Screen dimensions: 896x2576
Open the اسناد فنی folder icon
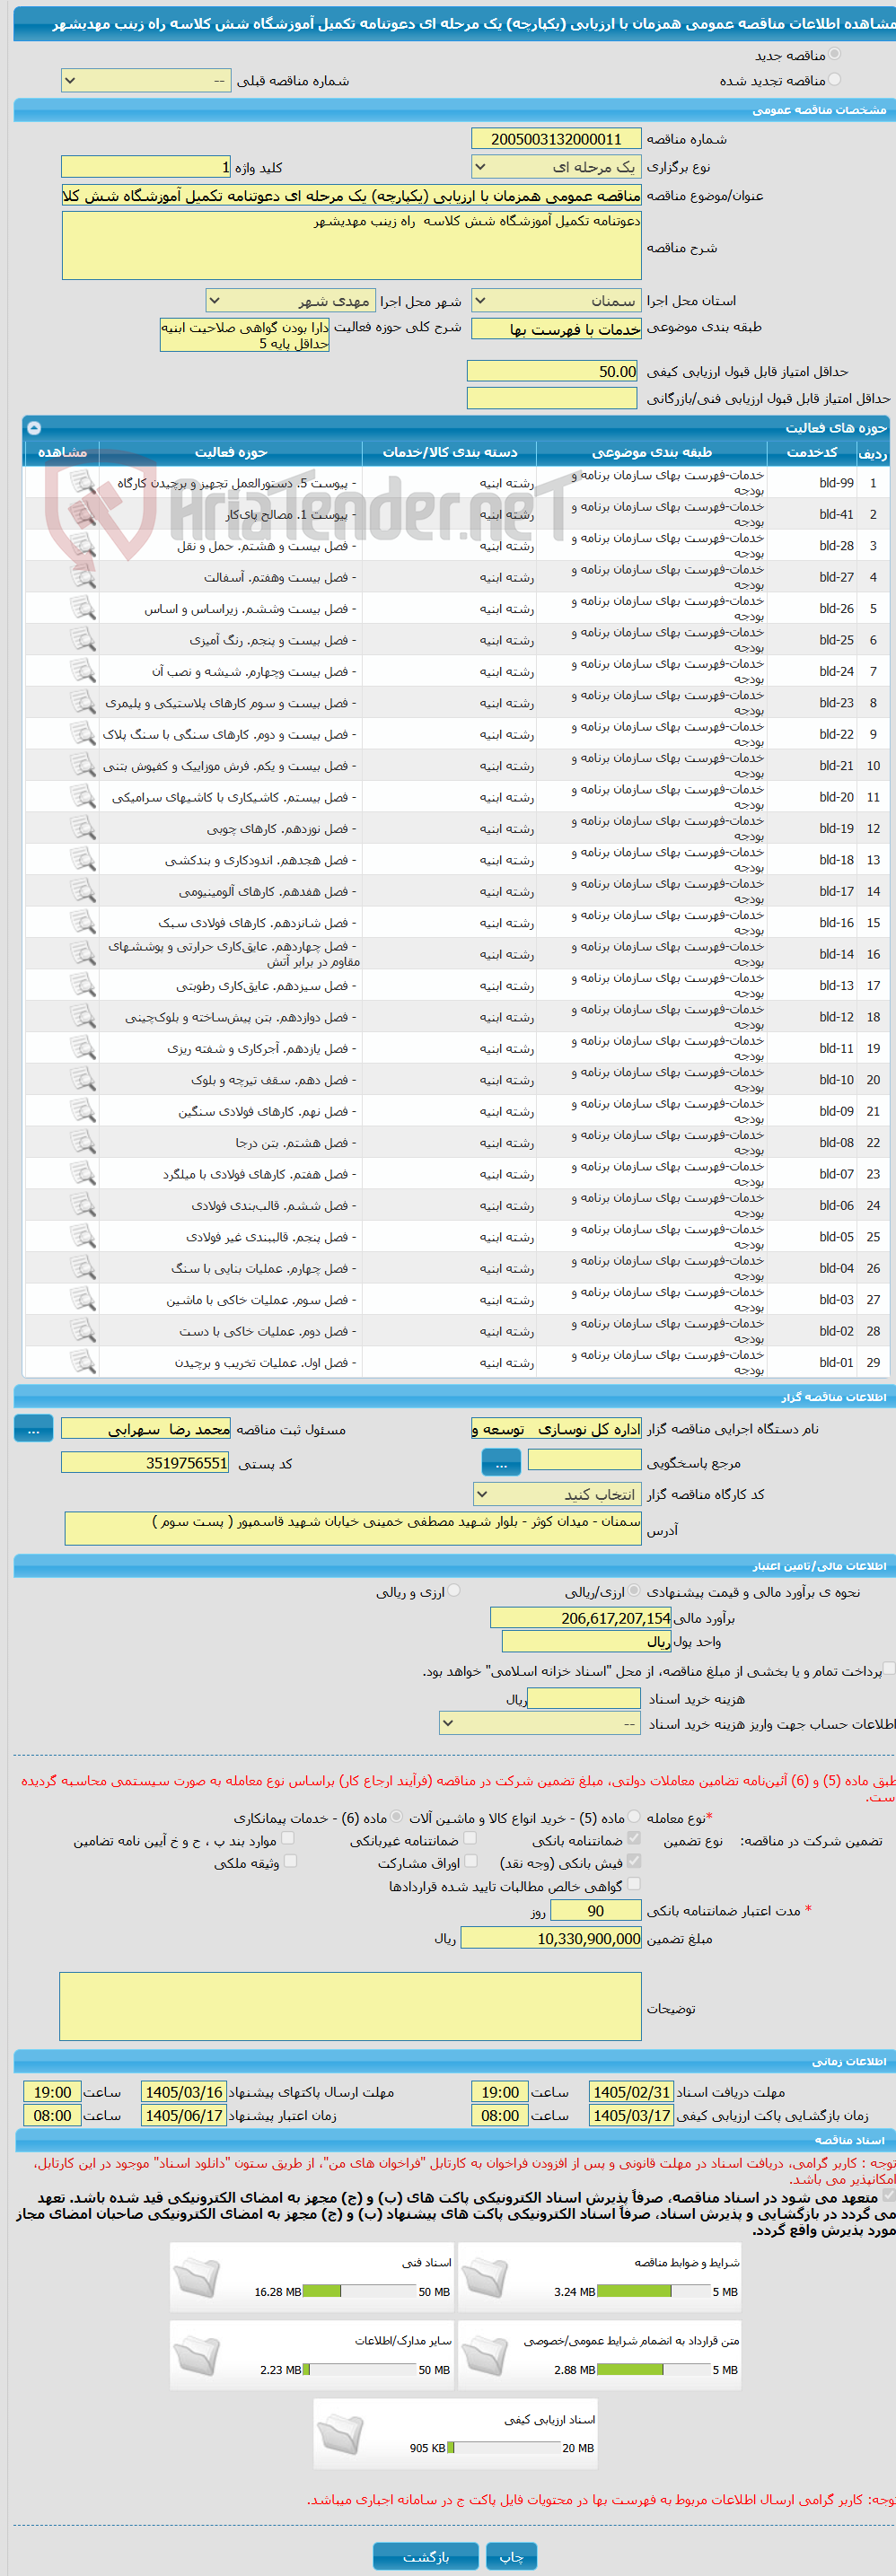tap(196, 2278)
